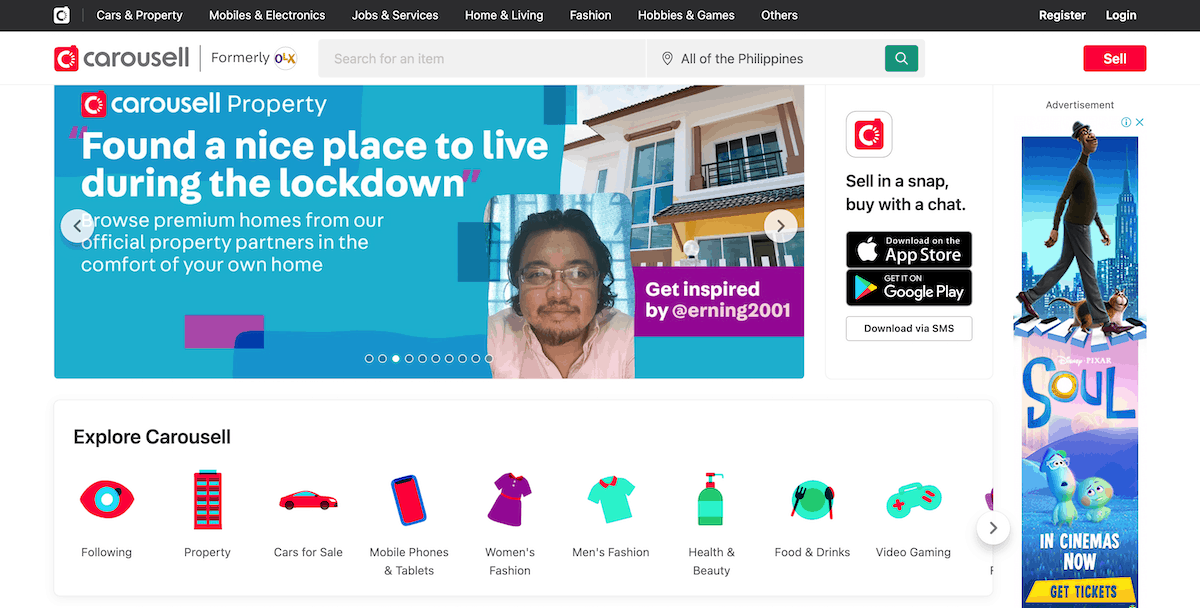Choose the Mobile Phones & Tablets icon
Screen dimensions: 1200x608
click(x=408, y=500)
